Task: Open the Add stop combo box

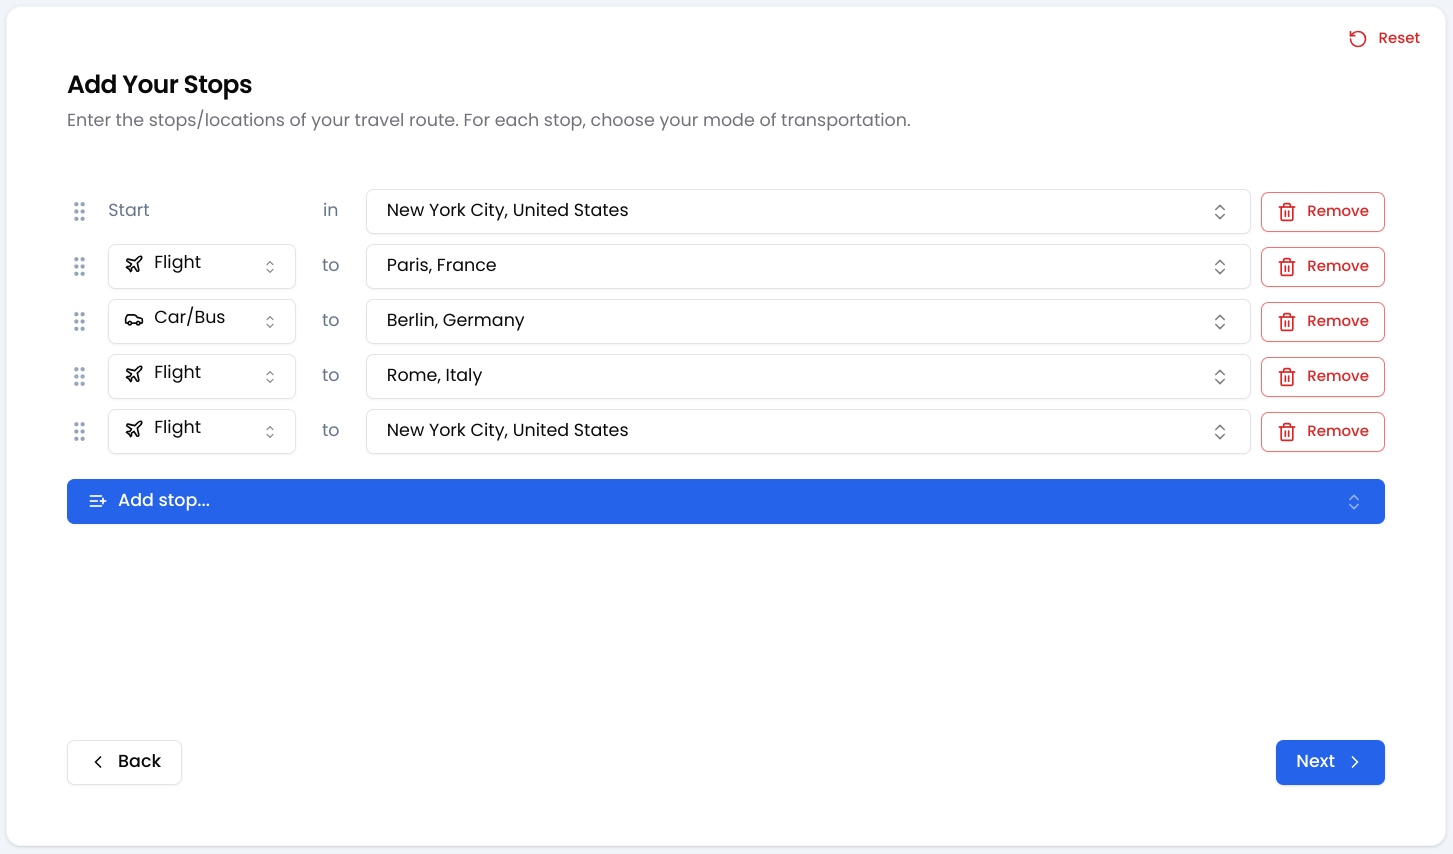Action: pyautogui.click(x=725, y=501)
